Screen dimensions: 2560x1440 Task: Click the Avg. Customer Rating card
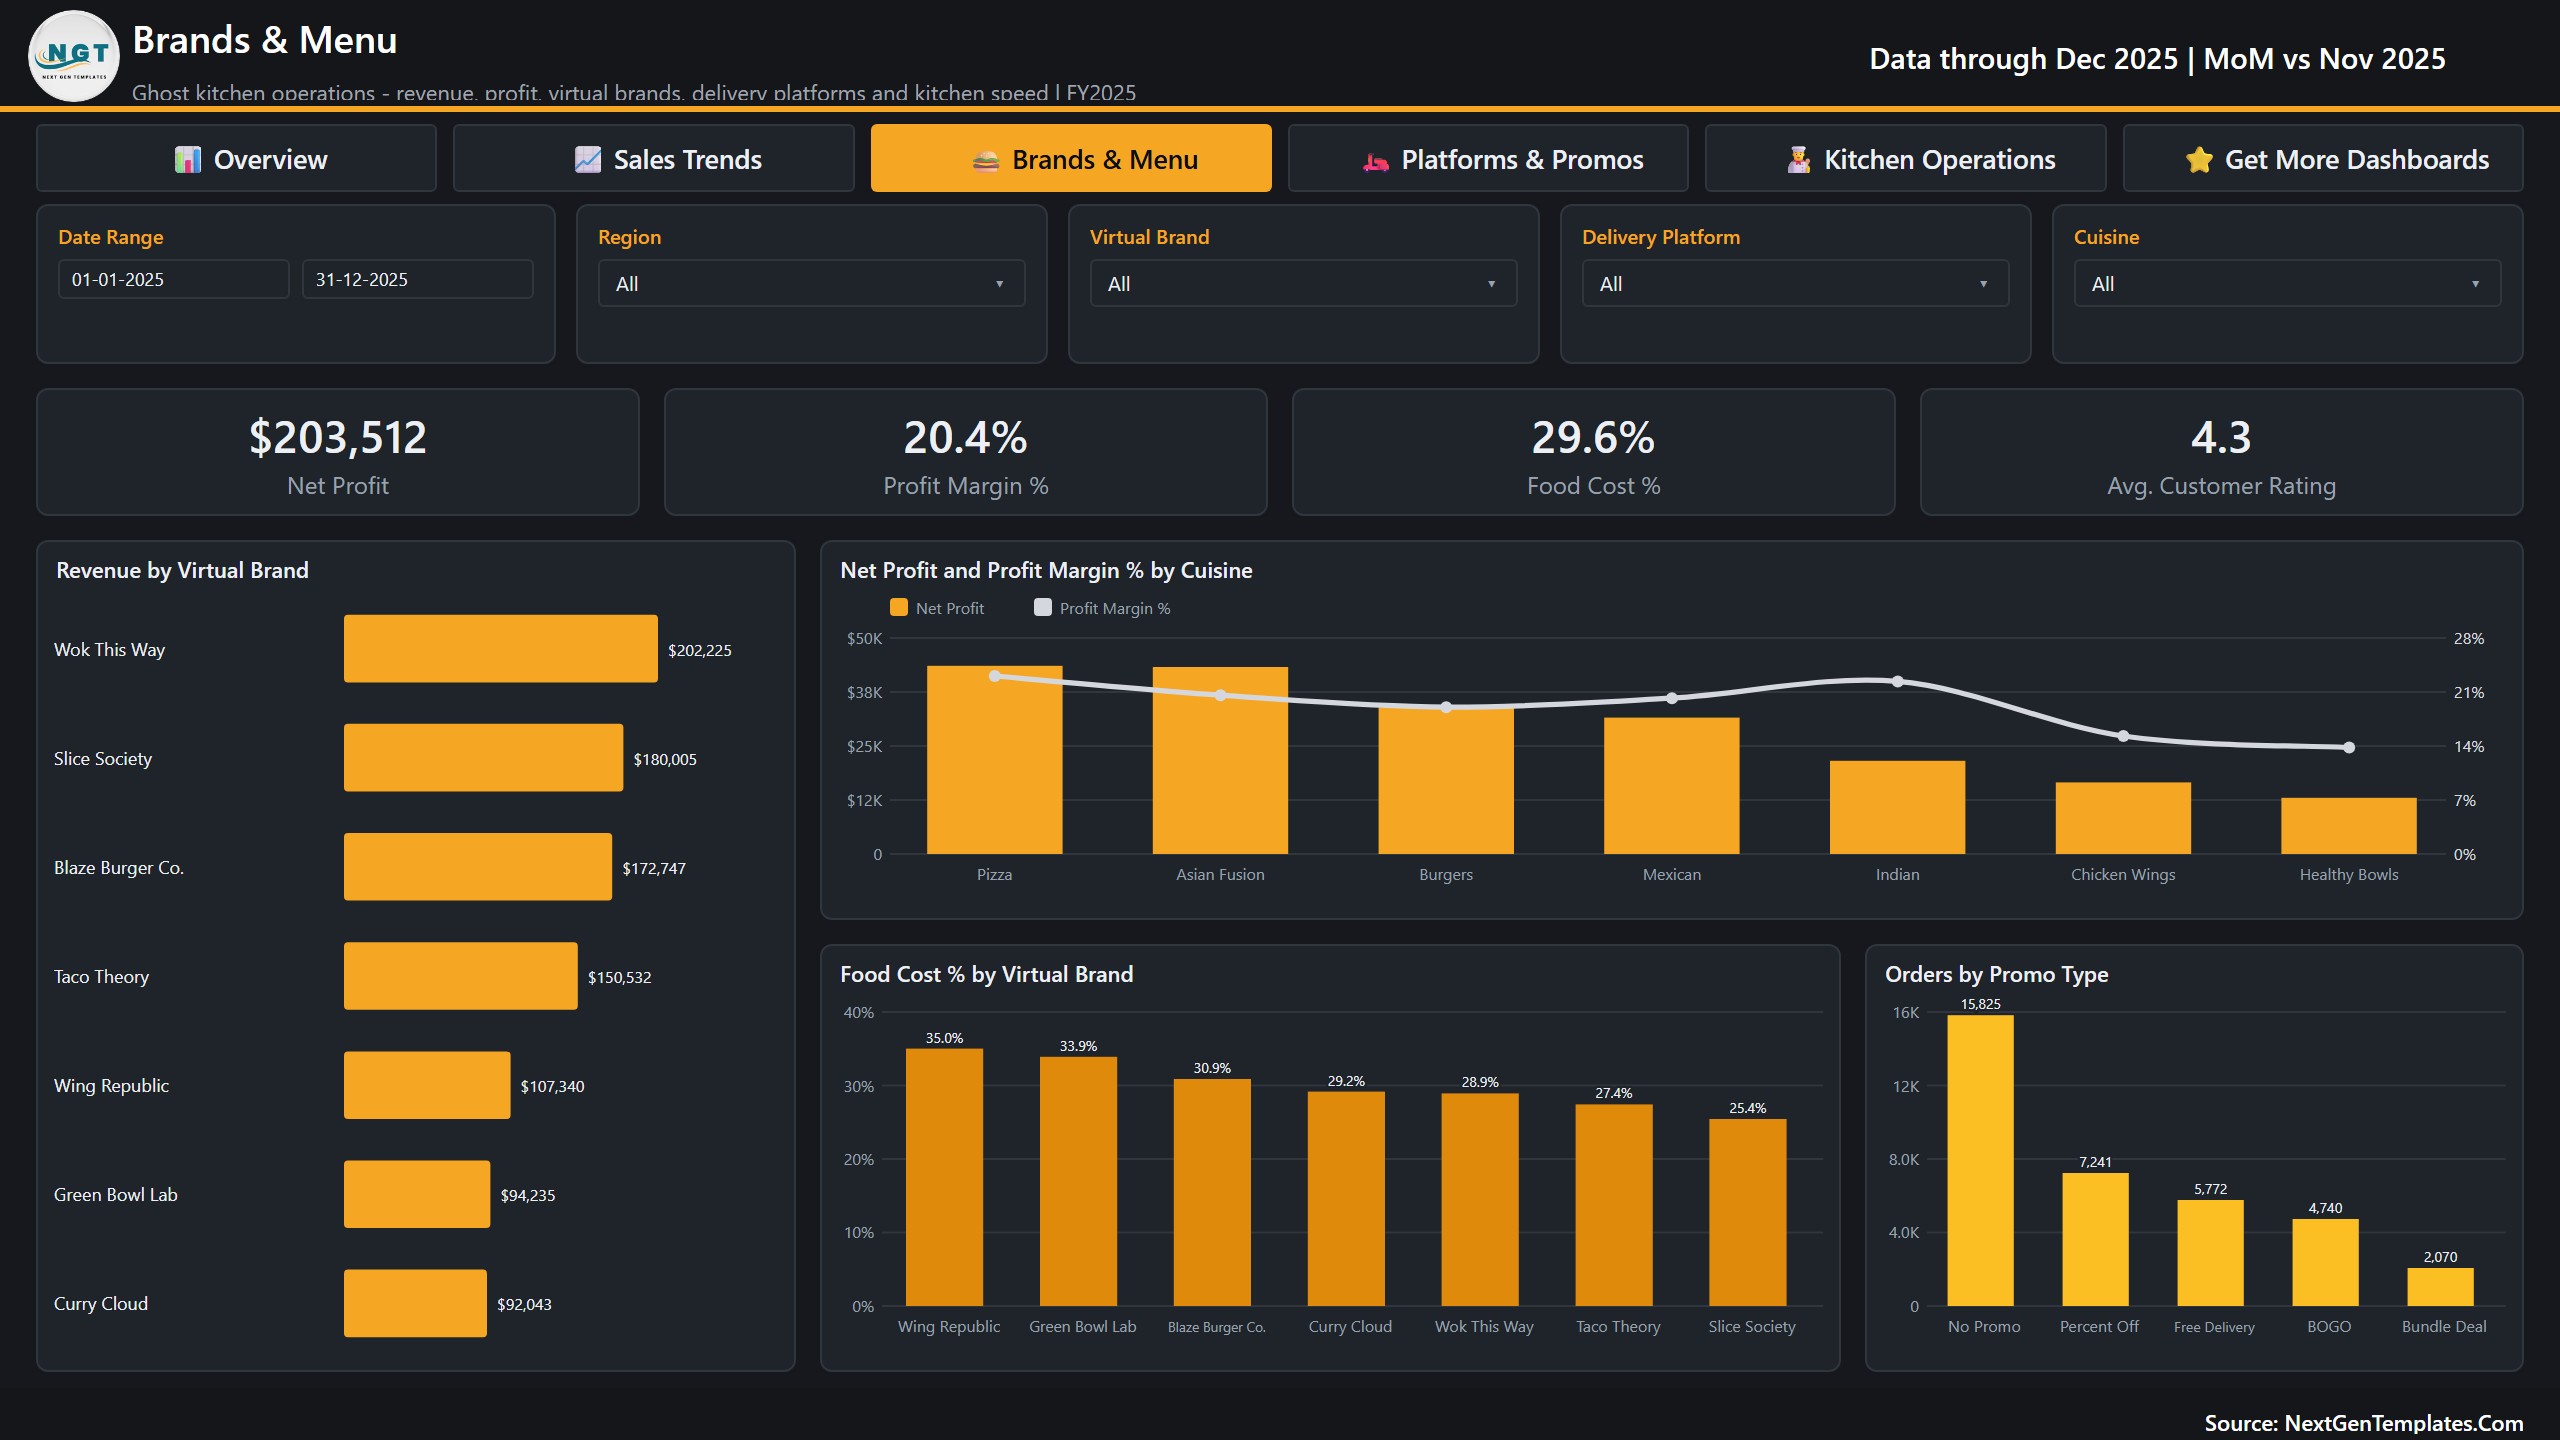(x=2222, y=452)
